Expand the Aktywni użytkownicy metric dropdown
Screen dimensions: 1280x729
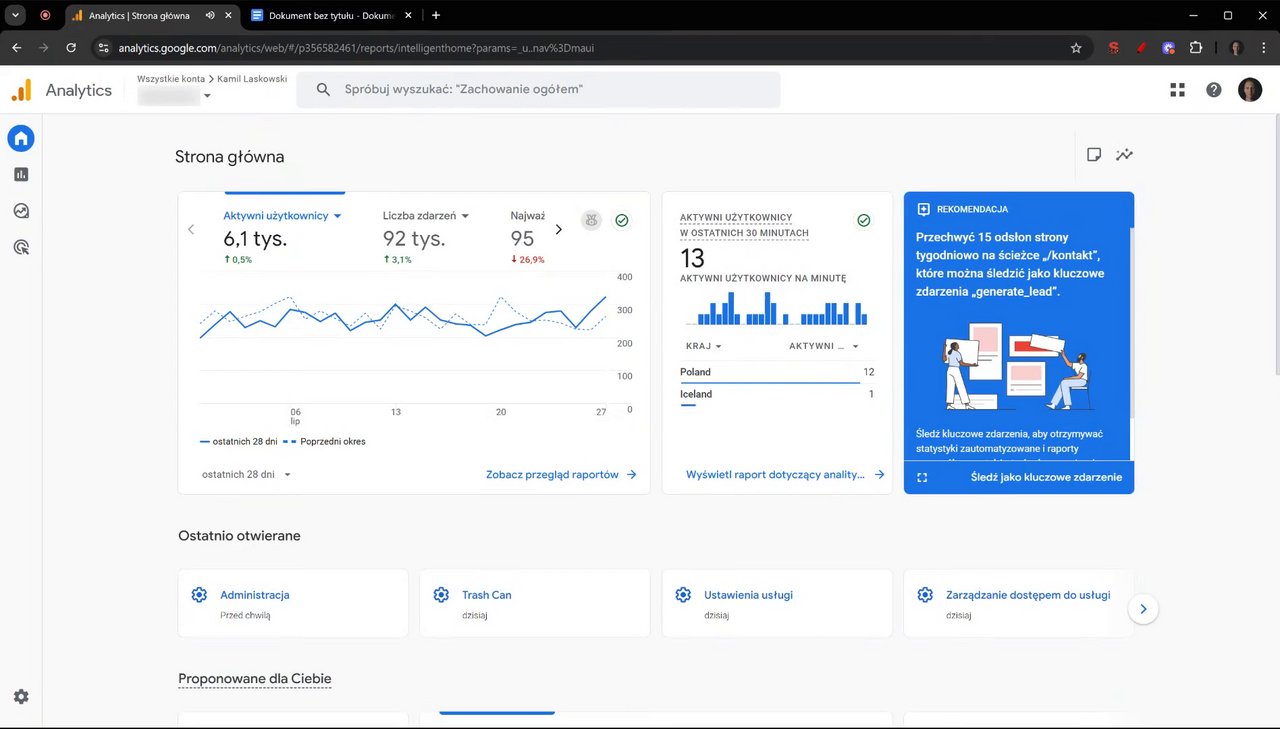coord(283,216)
